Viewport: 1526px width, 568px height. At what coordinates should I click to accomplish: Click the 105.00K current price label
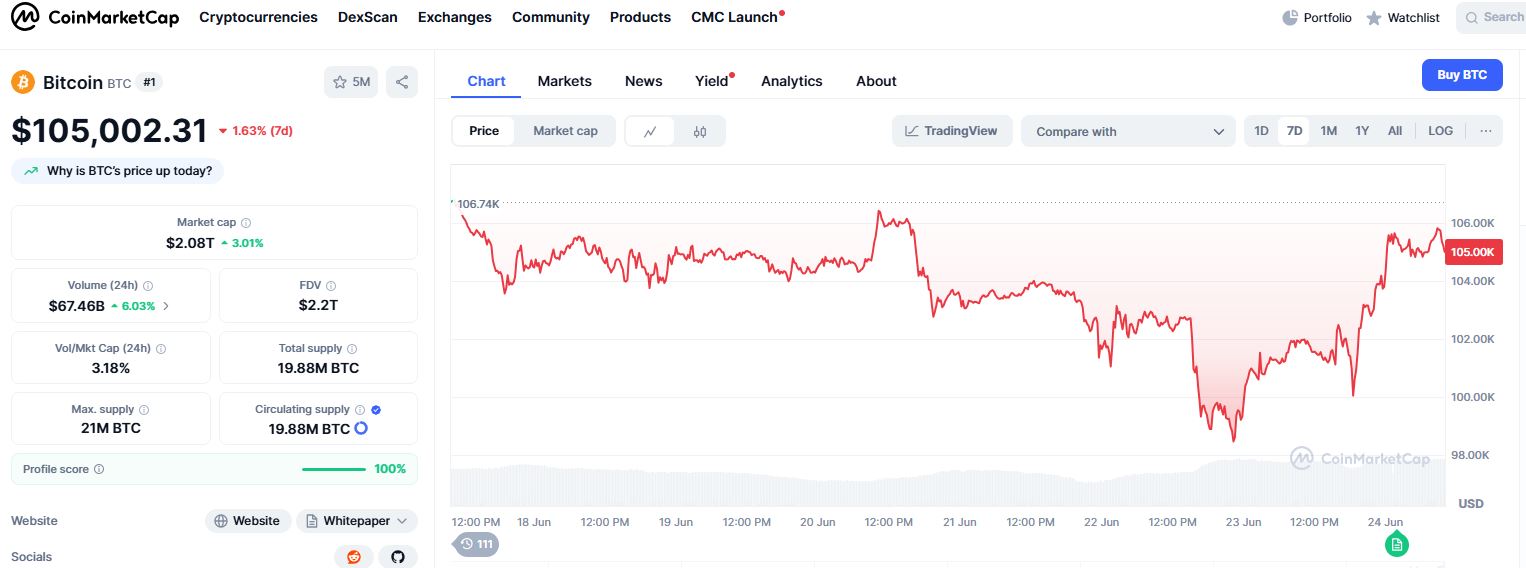click(1473, 252)
